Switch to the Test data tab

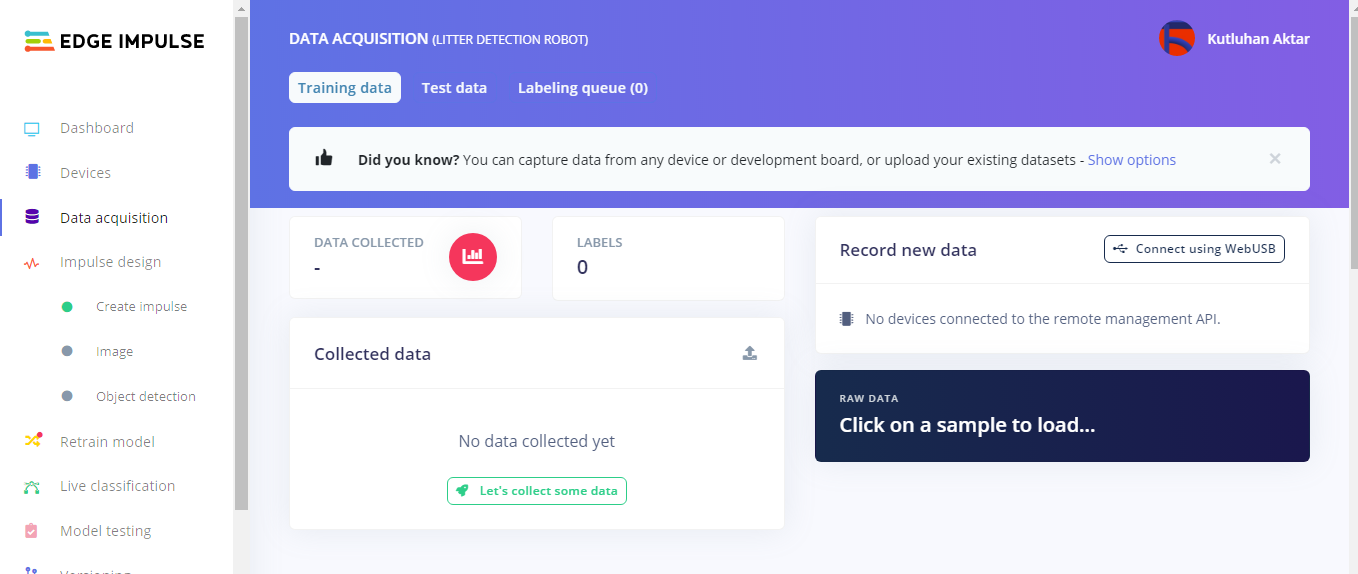454,88
